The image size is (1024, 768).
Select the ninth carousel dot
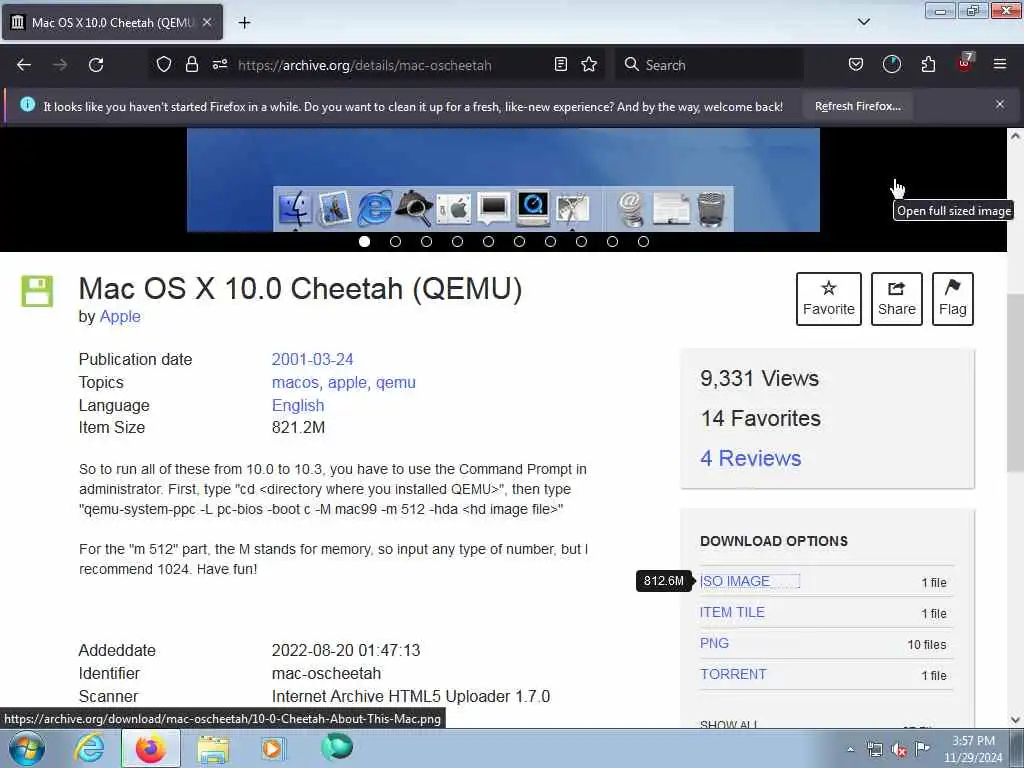(x=613, y=242)
